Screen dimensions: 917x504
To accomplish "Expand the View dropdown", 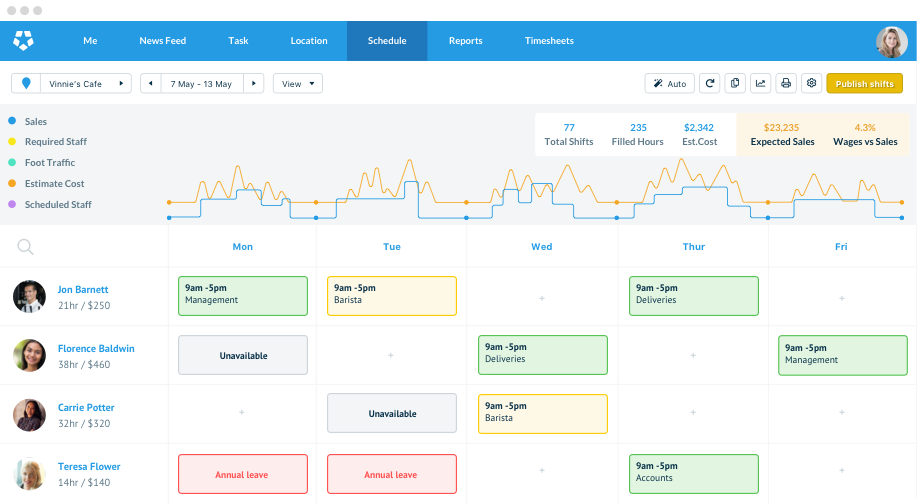I will click(x=298, y=84).
